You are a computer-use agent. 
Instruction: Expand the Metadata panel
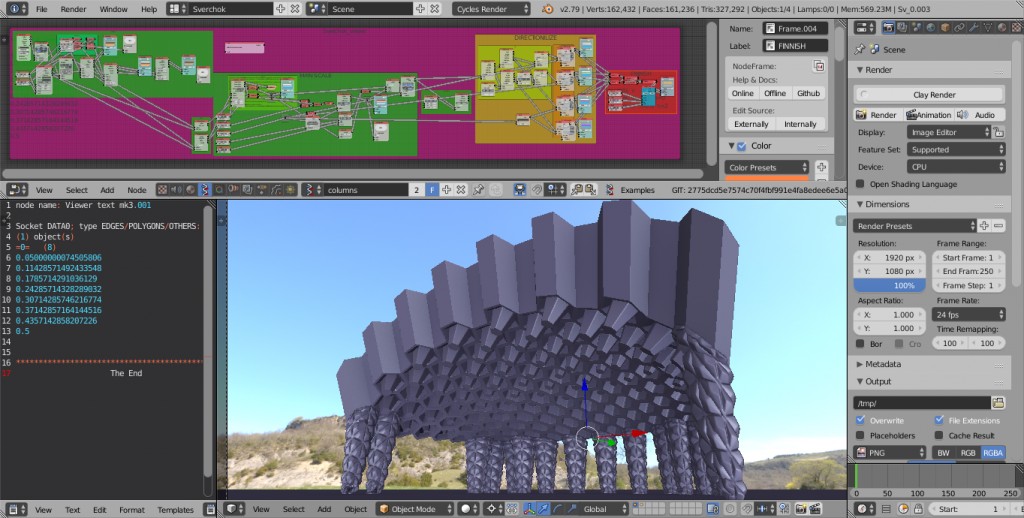pyautogui.click(x=883, y=364)
